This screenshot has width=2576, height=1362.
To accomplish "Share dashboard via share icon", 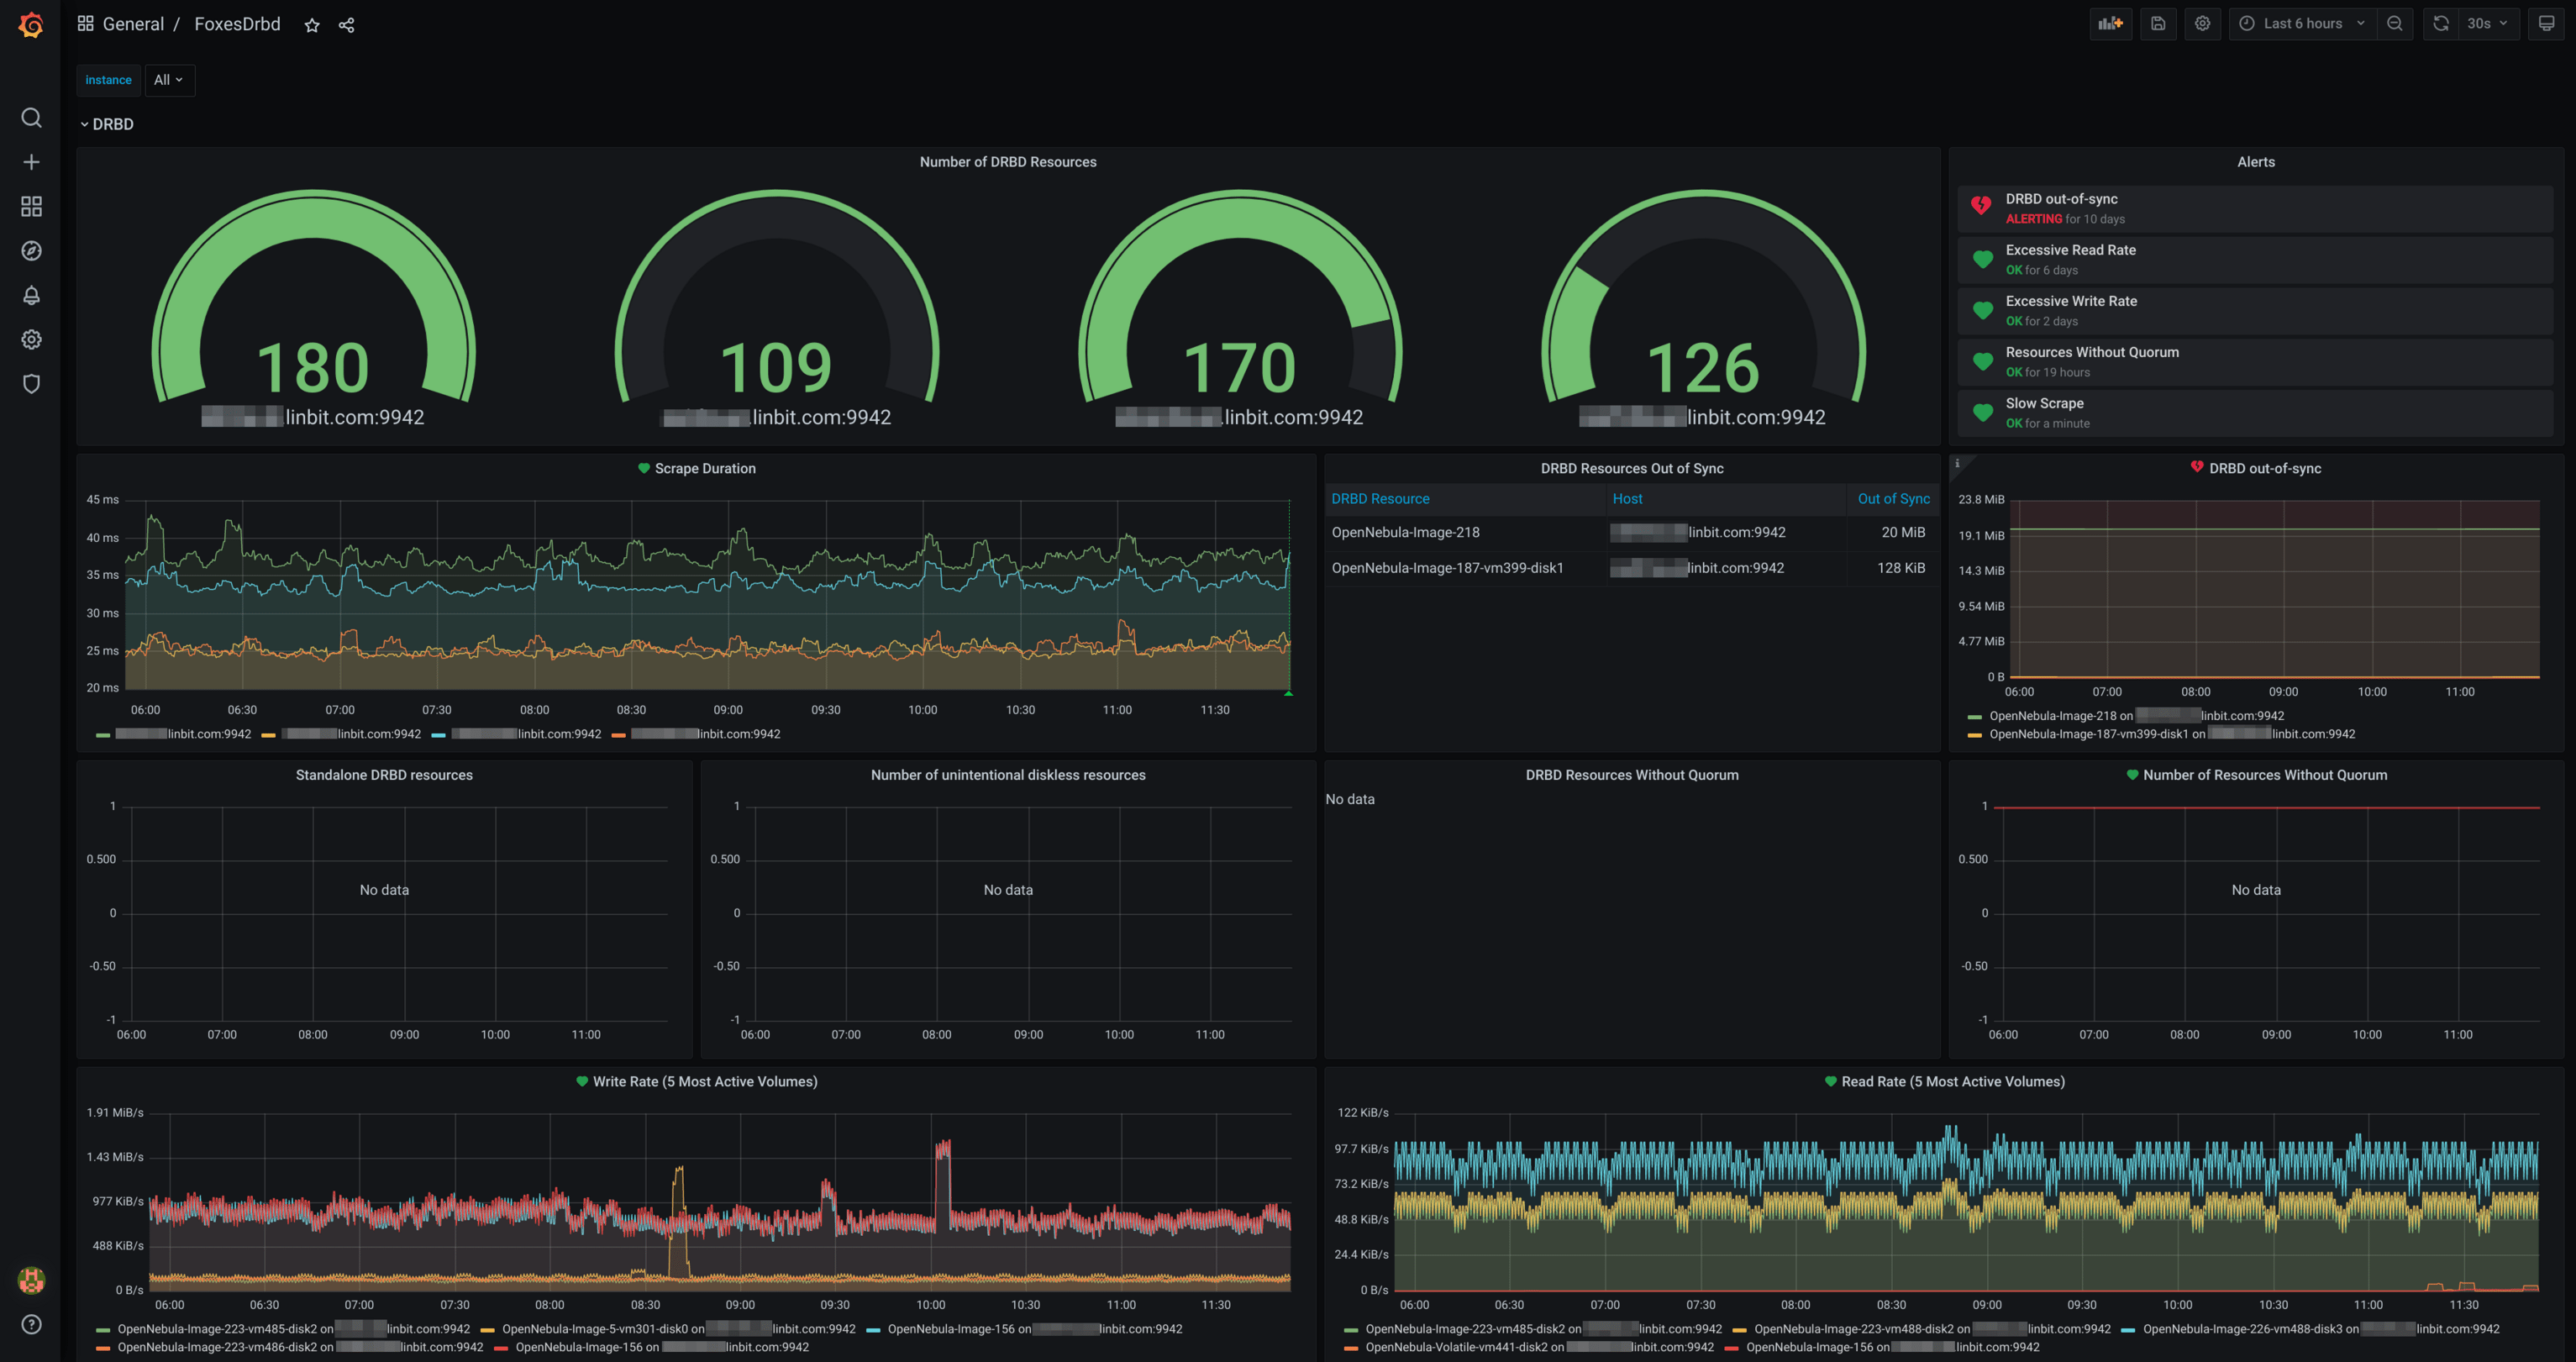I will pos(346,25).
